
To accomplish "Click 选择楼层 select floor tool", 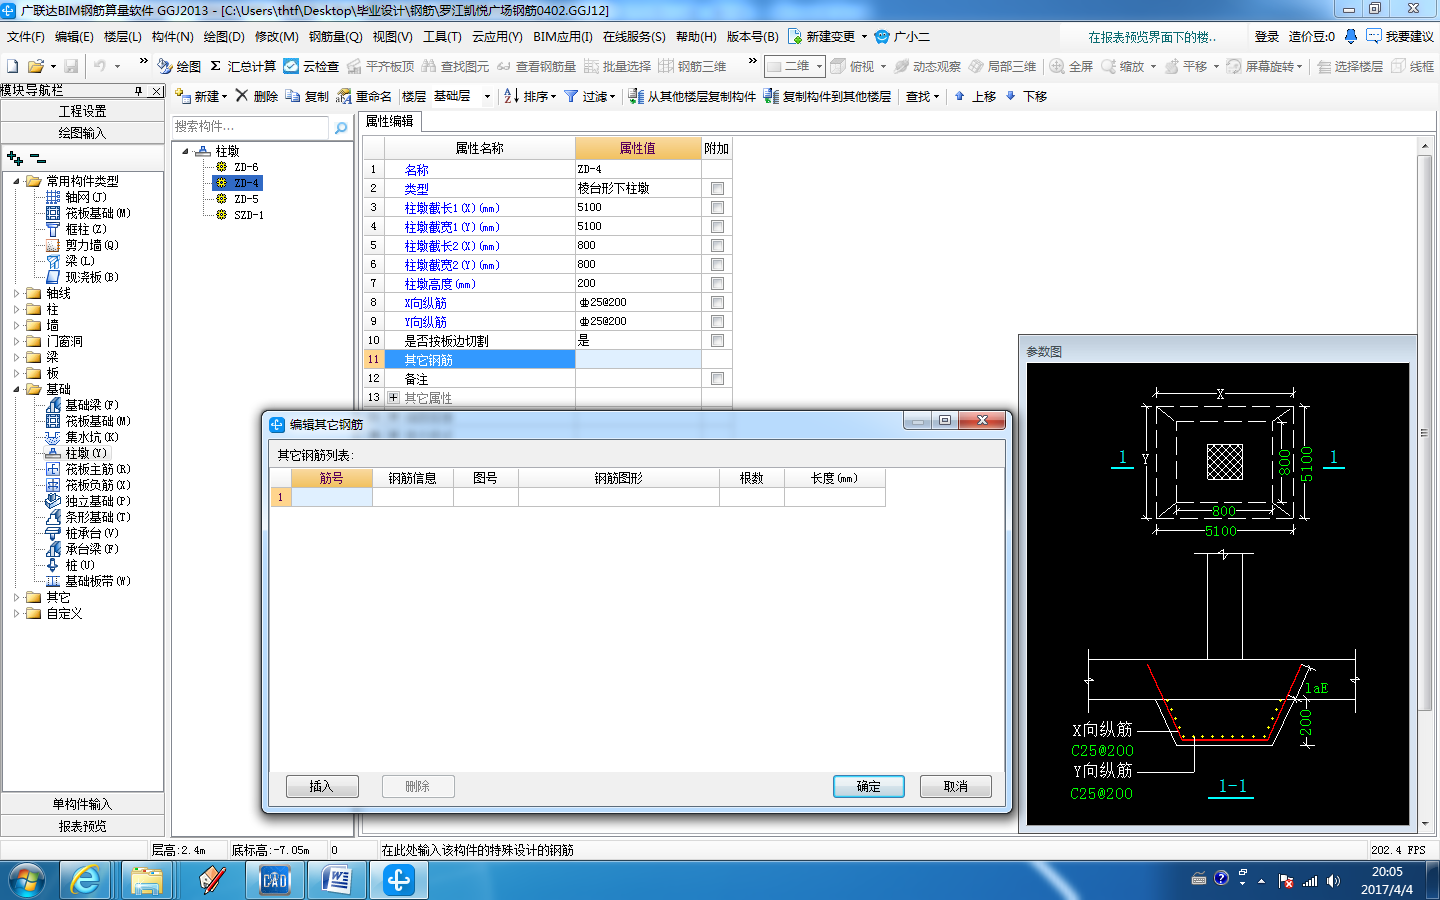I will click(x=1350, y=66).
